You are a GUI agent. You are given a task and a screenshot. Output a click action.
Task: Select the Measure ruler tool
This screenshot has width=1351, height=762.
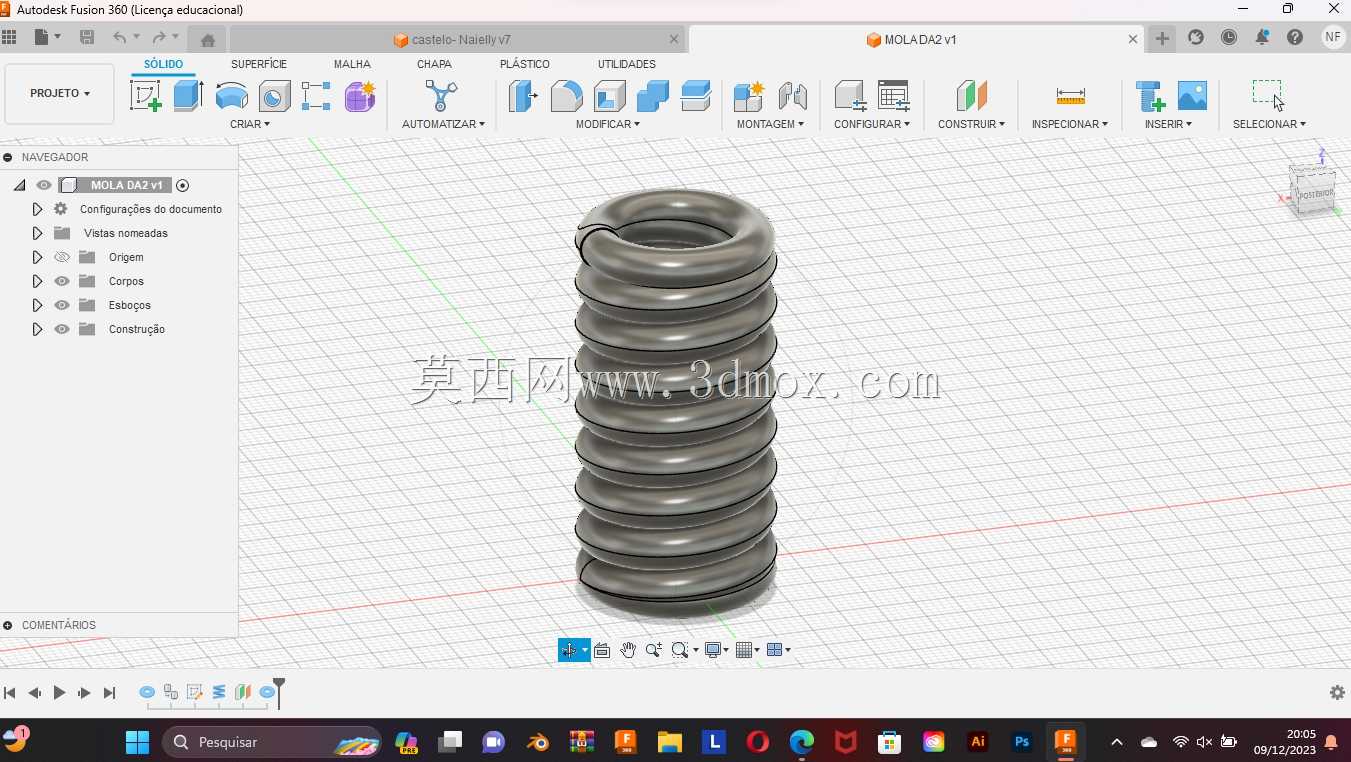pyautogui.click(x=1070, y=96)
